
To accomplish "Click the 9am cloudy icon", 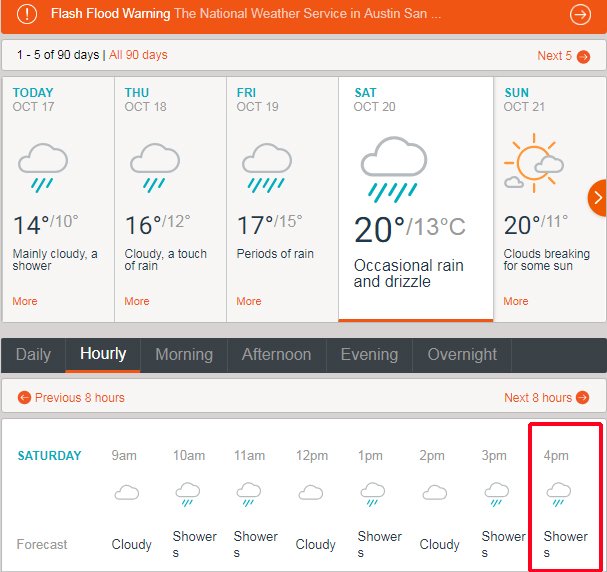I will (x=127, y=492).
